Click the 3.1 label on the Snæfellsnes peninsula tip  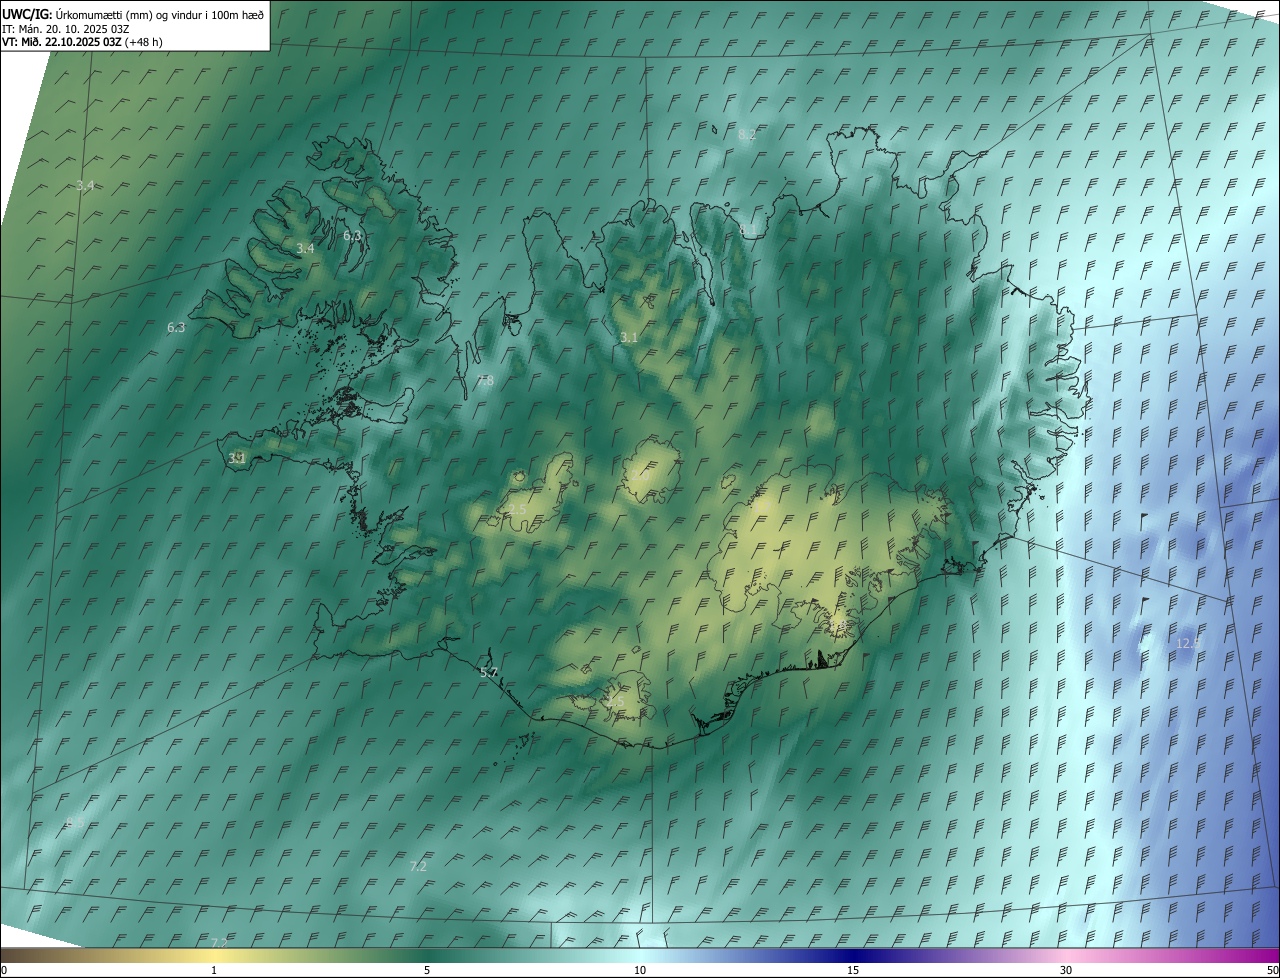237,458
